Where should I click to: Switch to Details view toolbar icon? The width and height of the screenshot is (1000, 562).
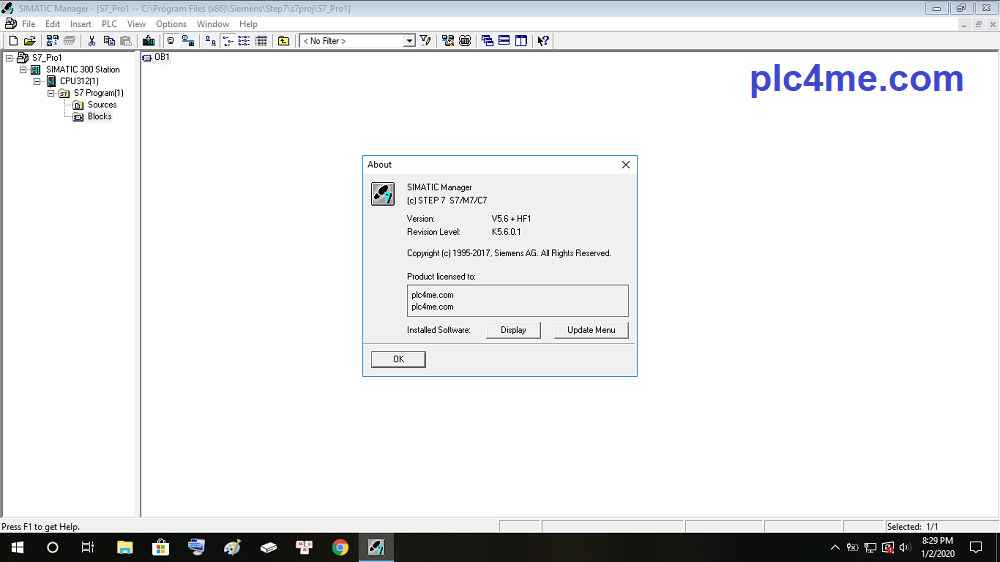click(x=262, y=41)
